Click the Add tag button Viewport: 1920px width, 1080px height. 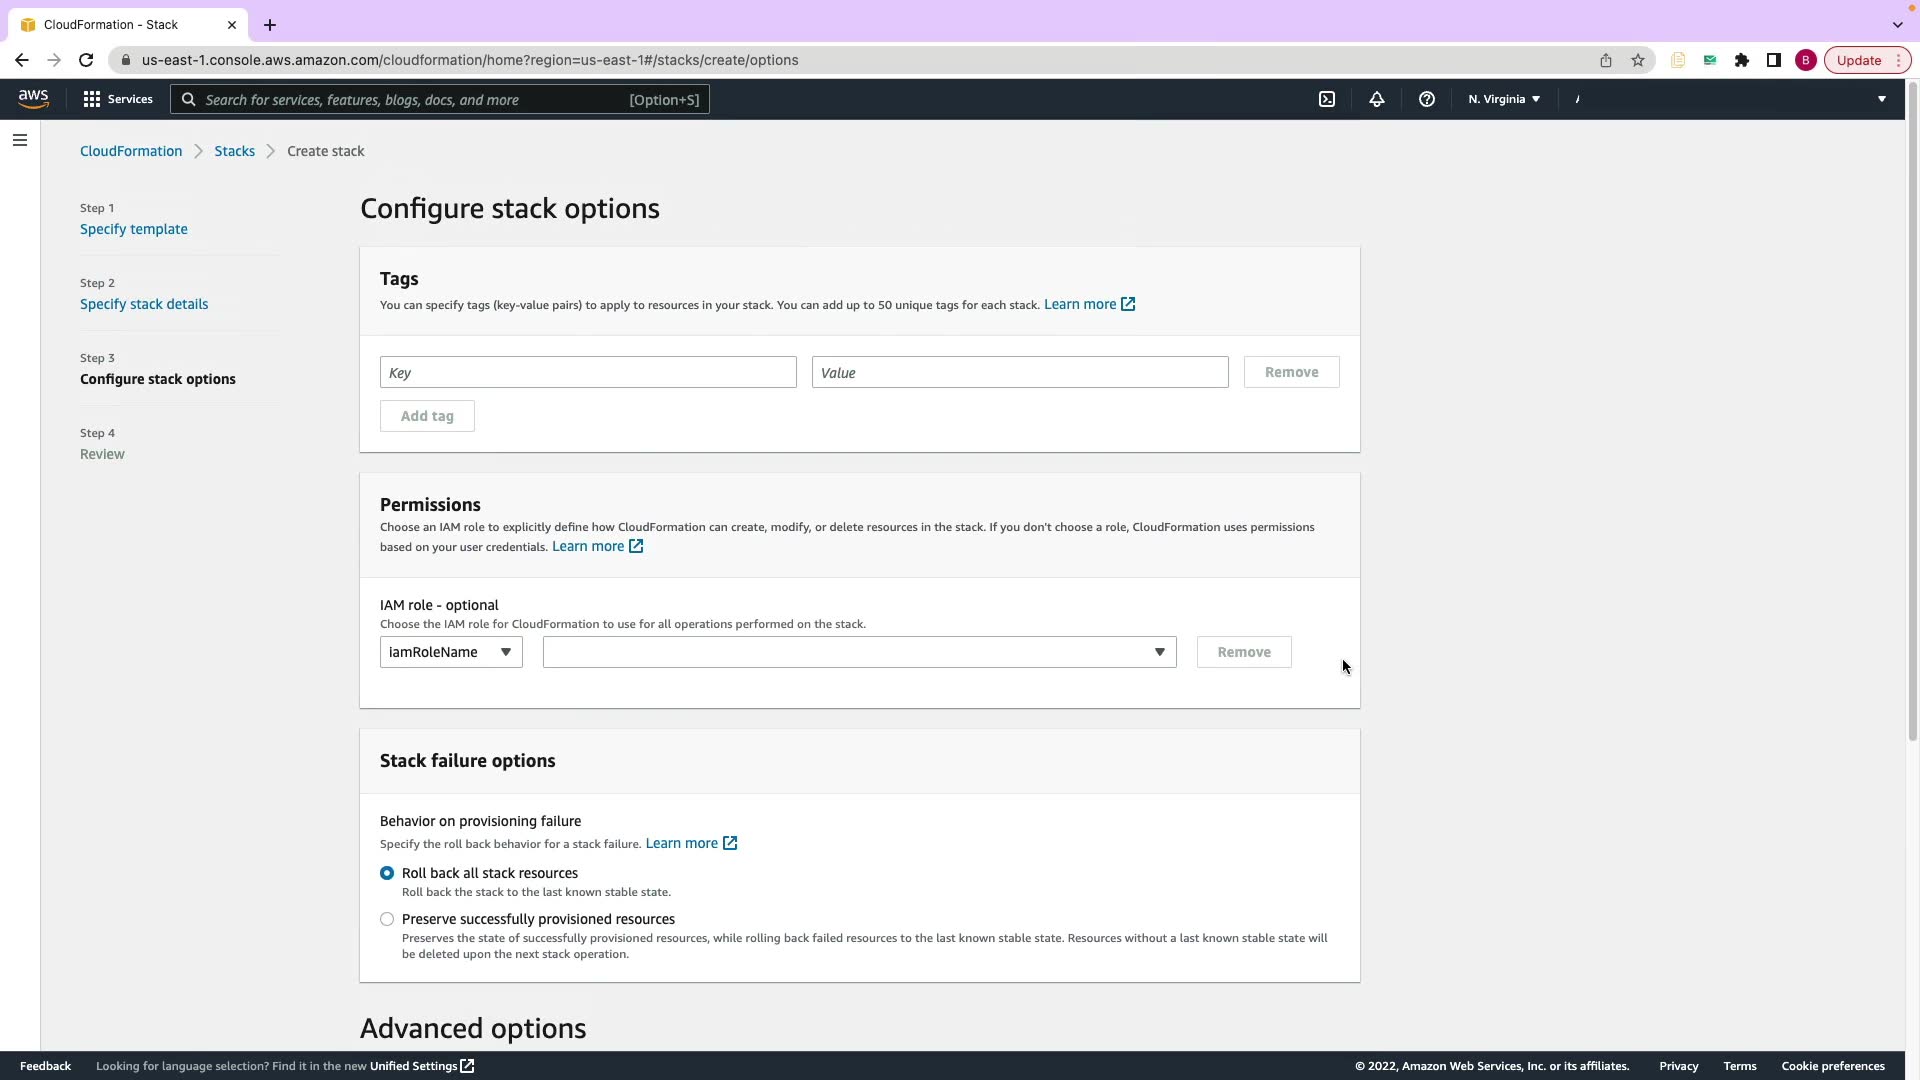(427, 416)
